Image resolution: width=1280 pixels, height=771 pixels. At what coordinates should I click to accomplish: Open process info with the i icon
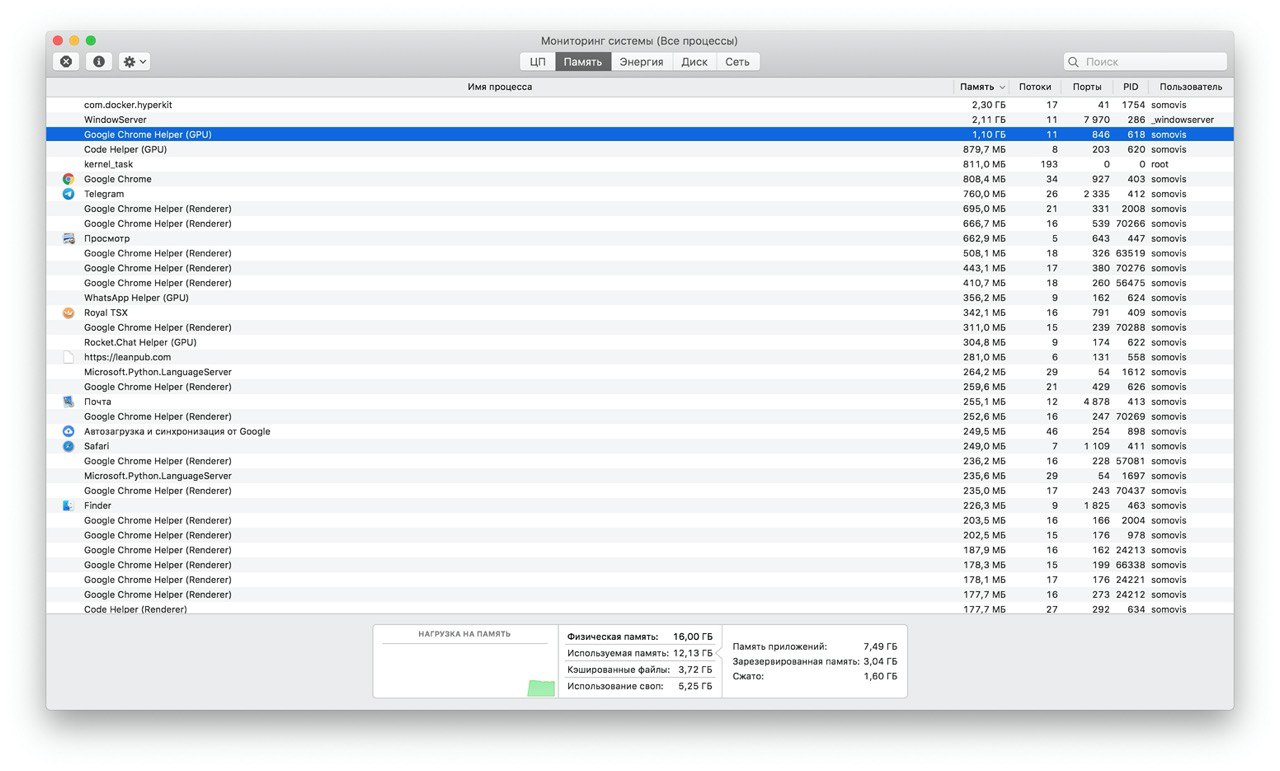[x=98, y=61]
